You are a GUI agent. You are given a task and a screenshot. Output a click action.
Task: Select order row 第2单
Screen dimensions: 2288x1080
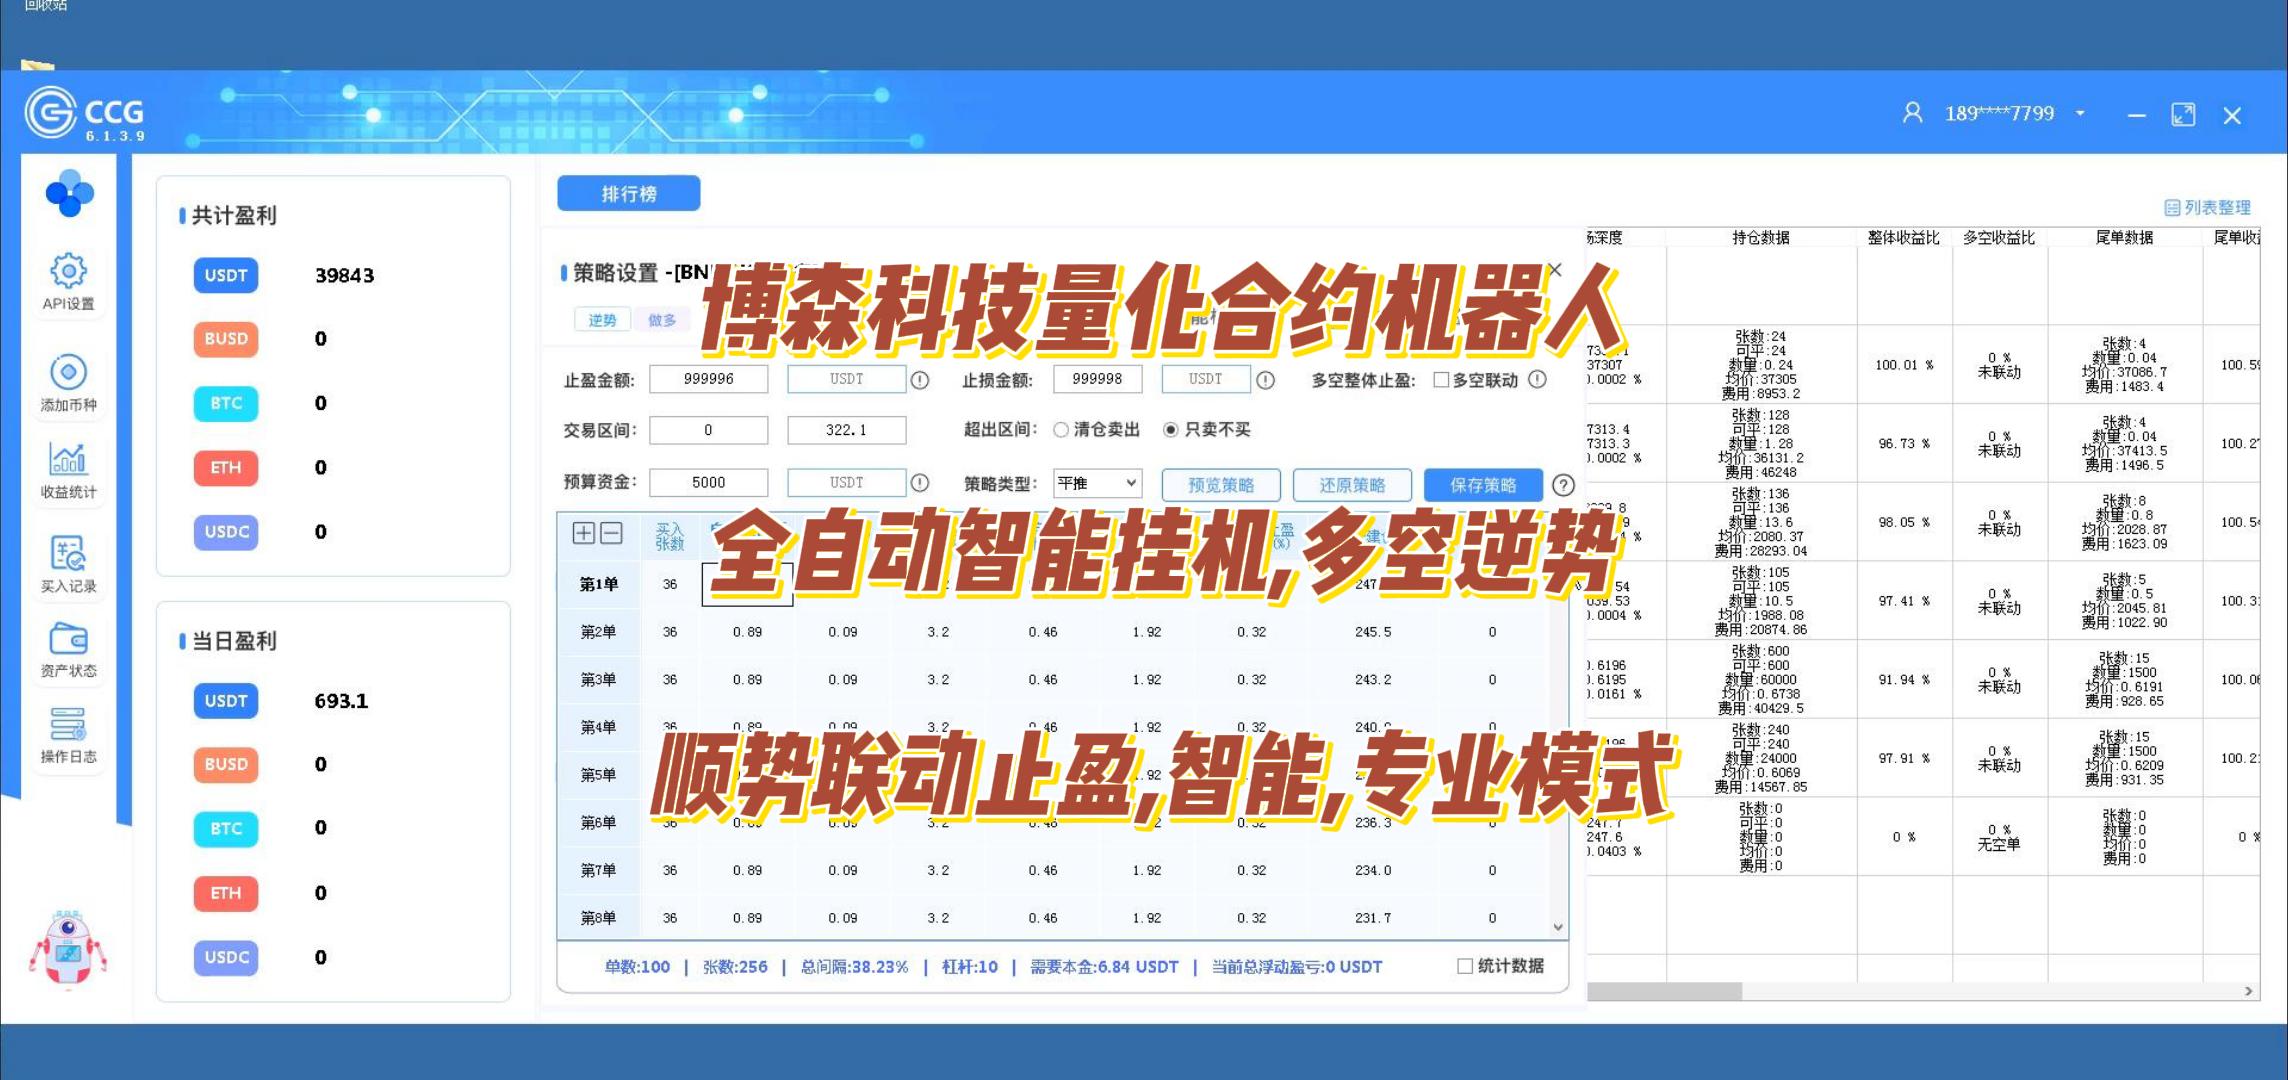click(1054, 632)
